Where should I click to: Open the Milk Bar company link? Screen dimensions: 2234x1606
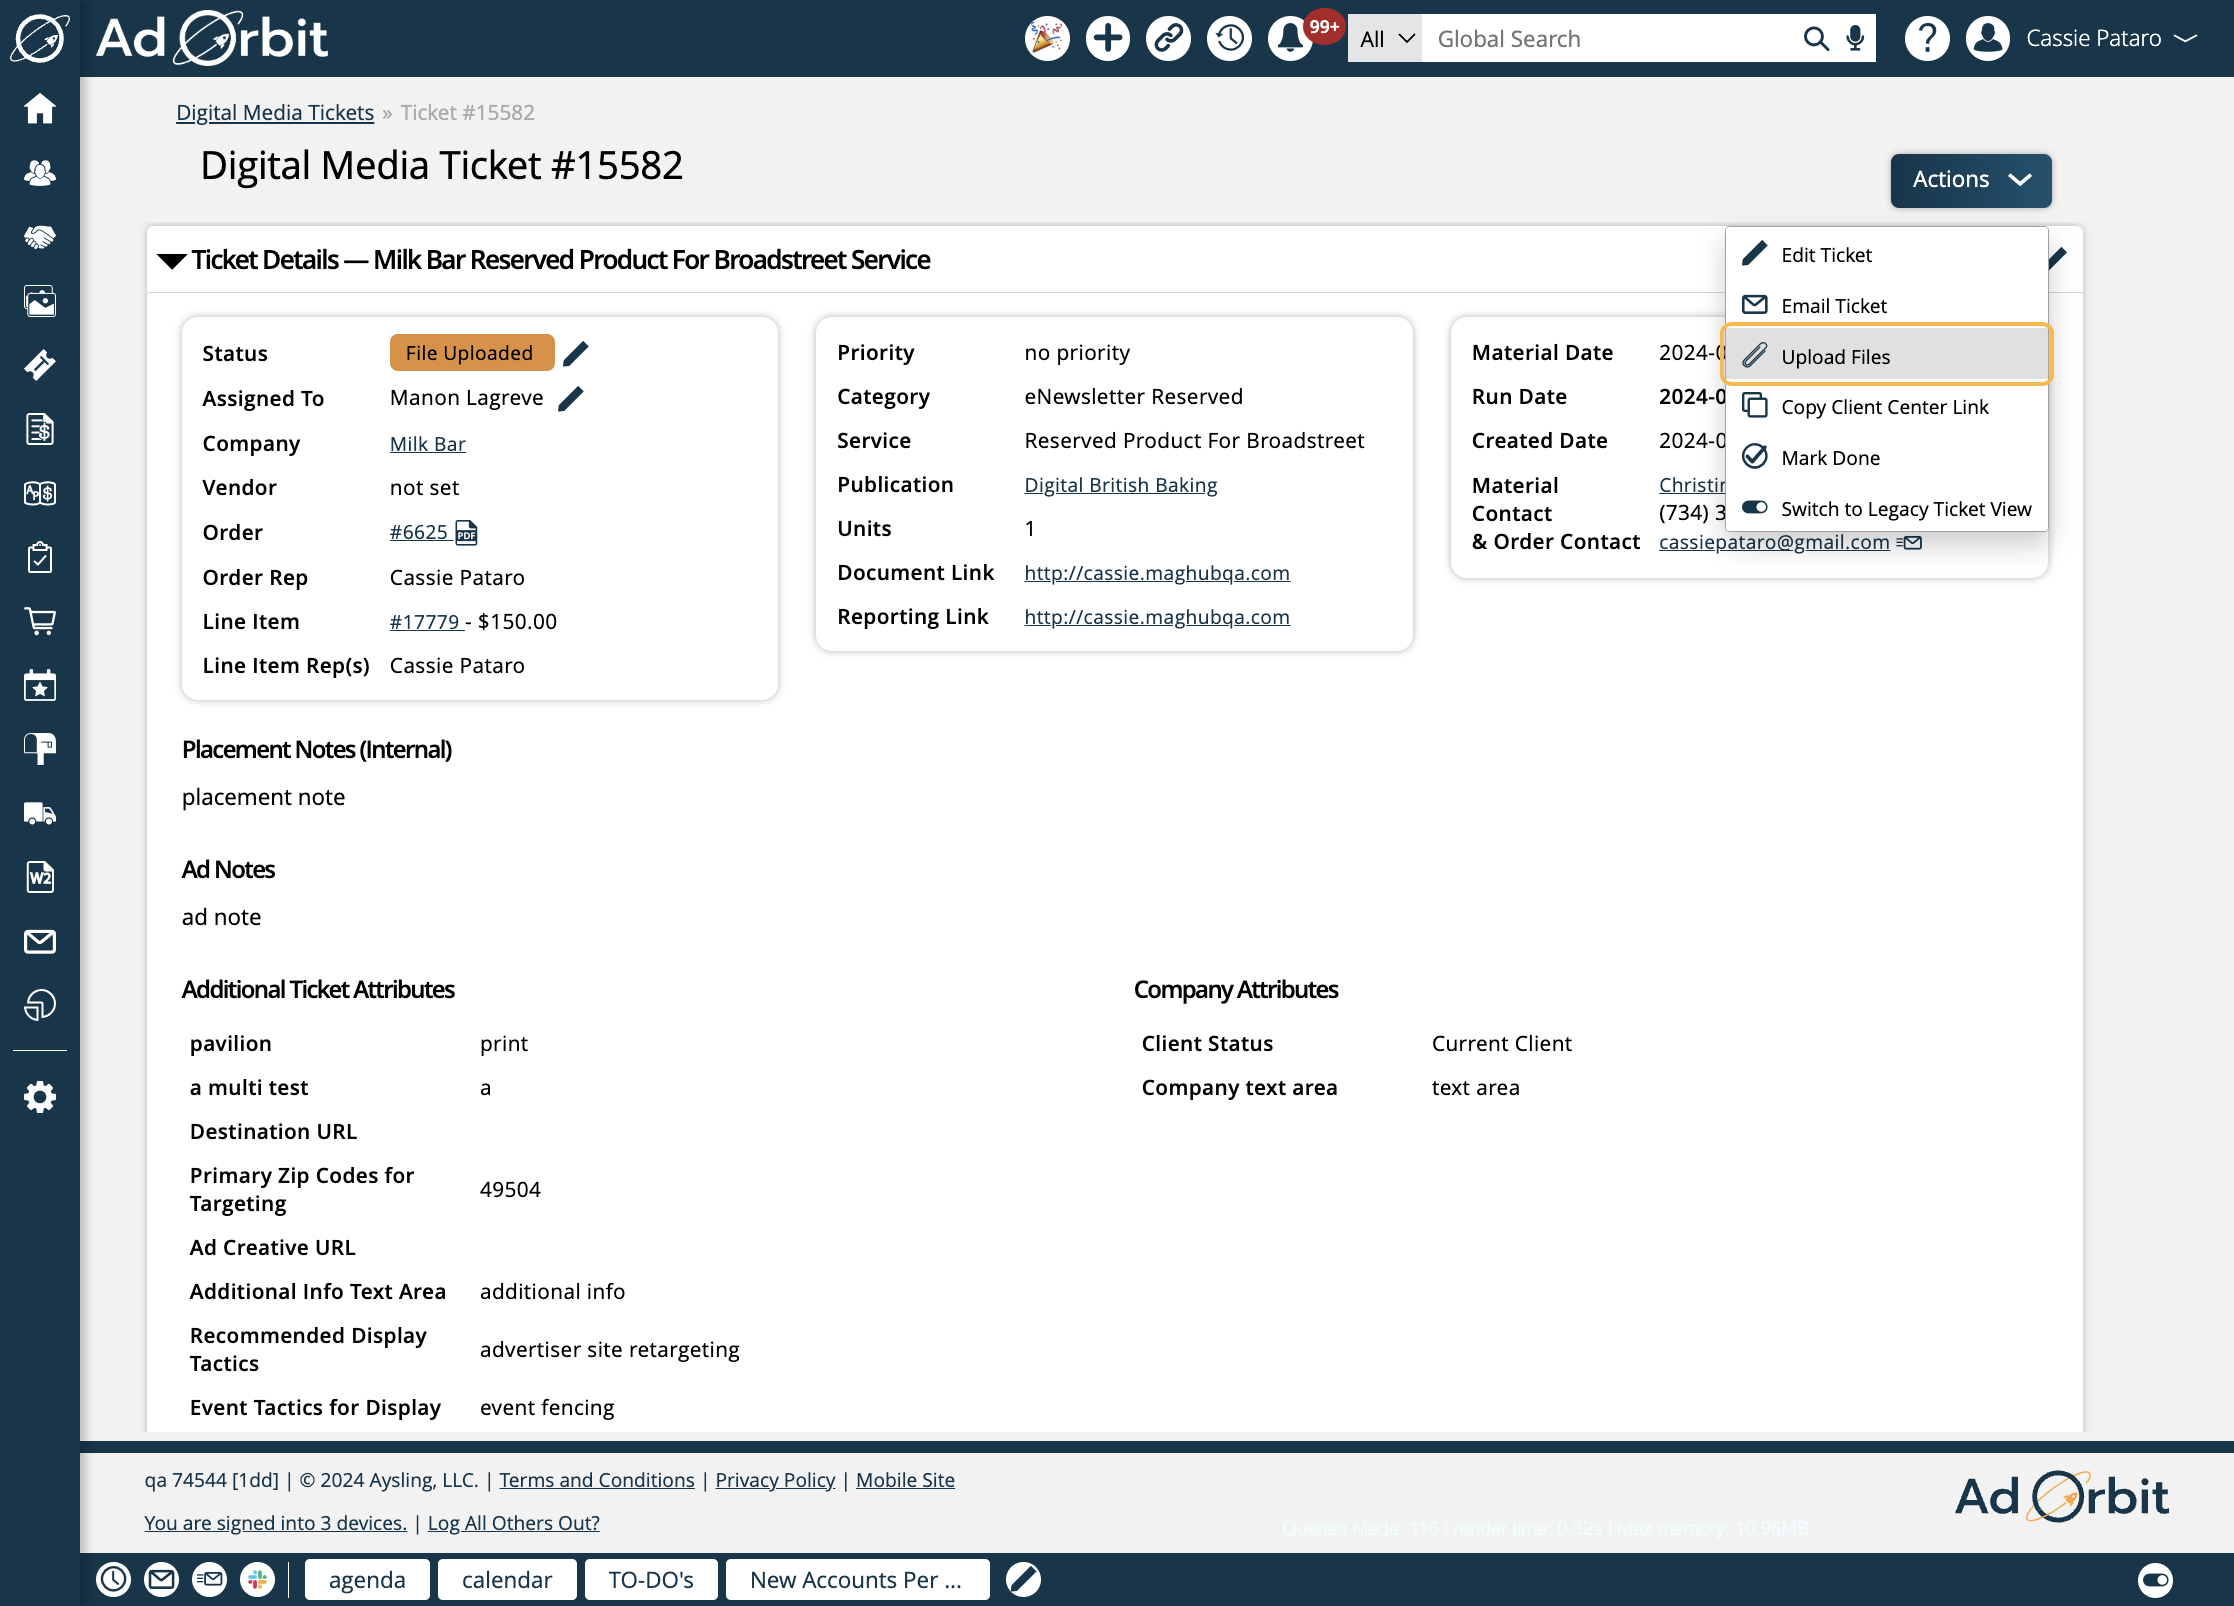[428, 443]
